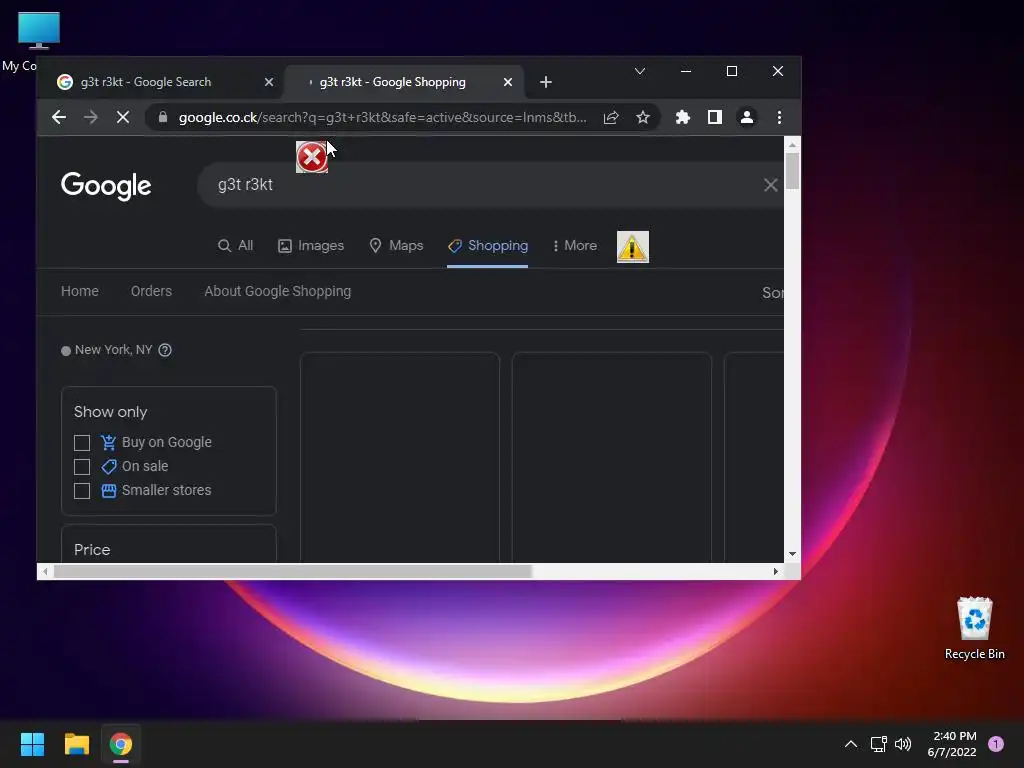1024x768 pixels.
Task: Click the location help question mark icon
Action: pyautogui.click(x=165, y=350)
